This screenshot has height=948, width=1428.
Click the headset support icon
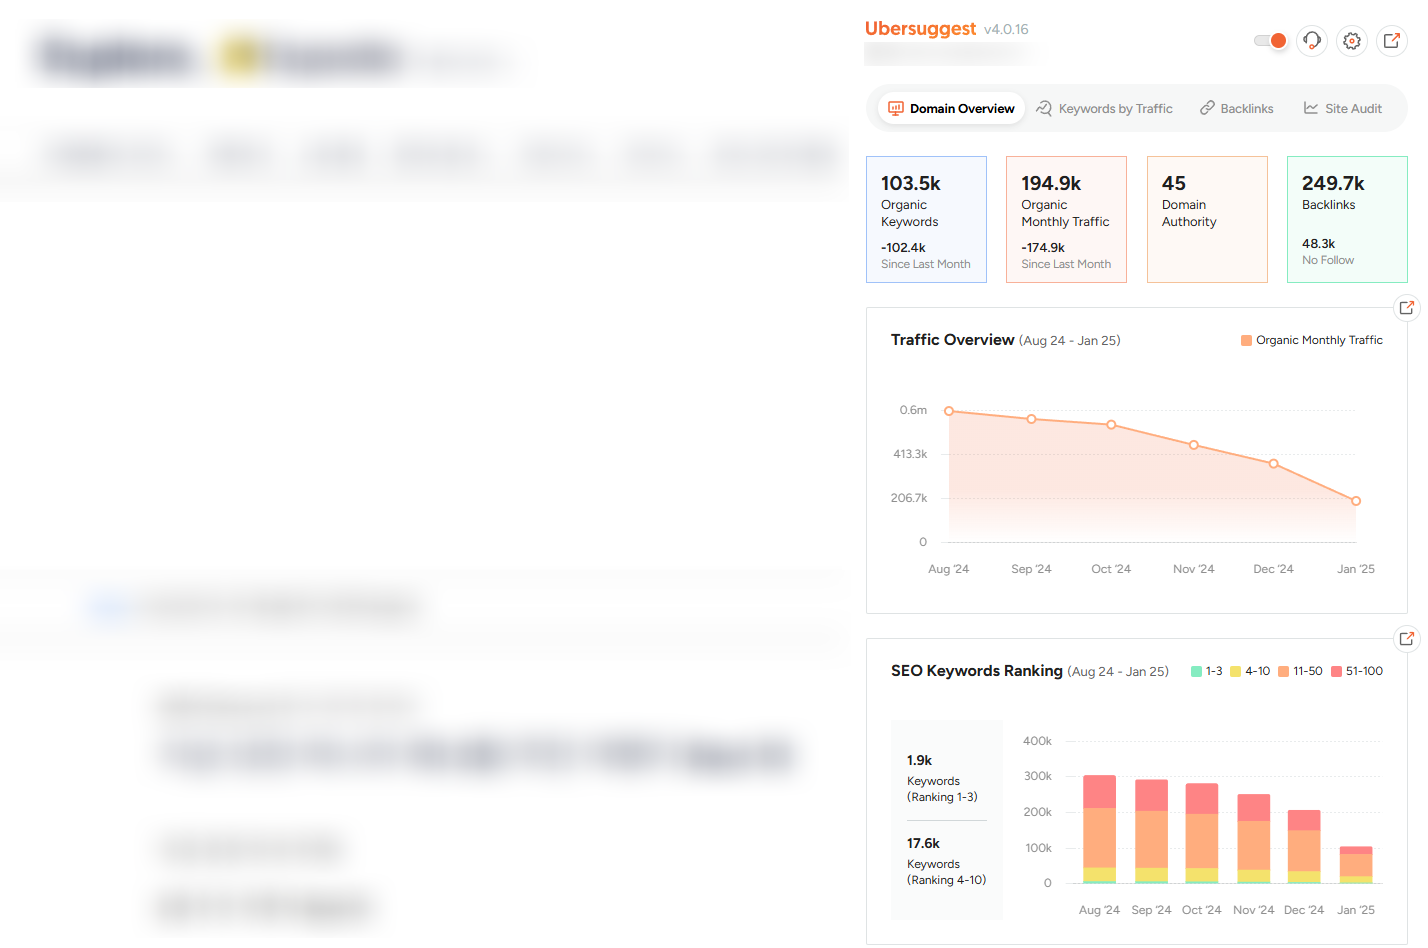pos(1312,41)
